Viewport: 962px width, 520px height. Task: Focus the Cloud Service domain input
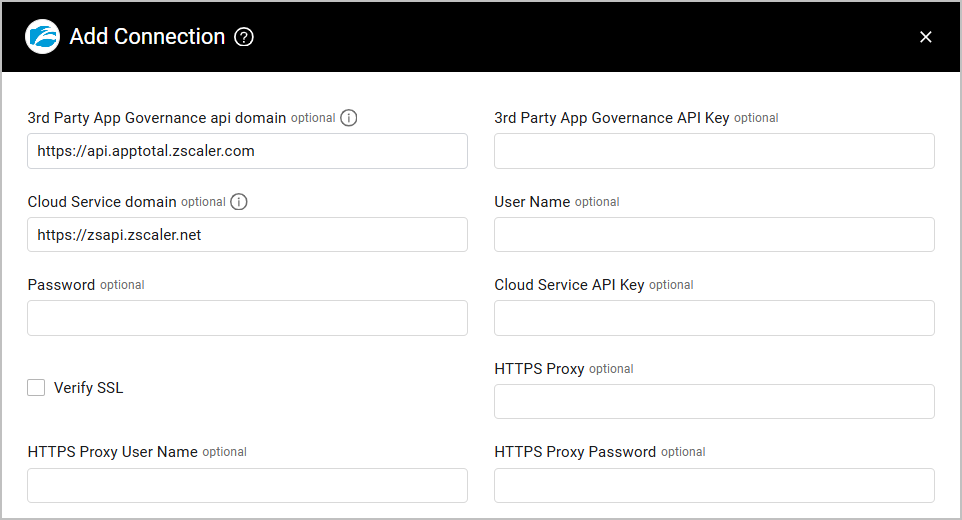[247, 235]
